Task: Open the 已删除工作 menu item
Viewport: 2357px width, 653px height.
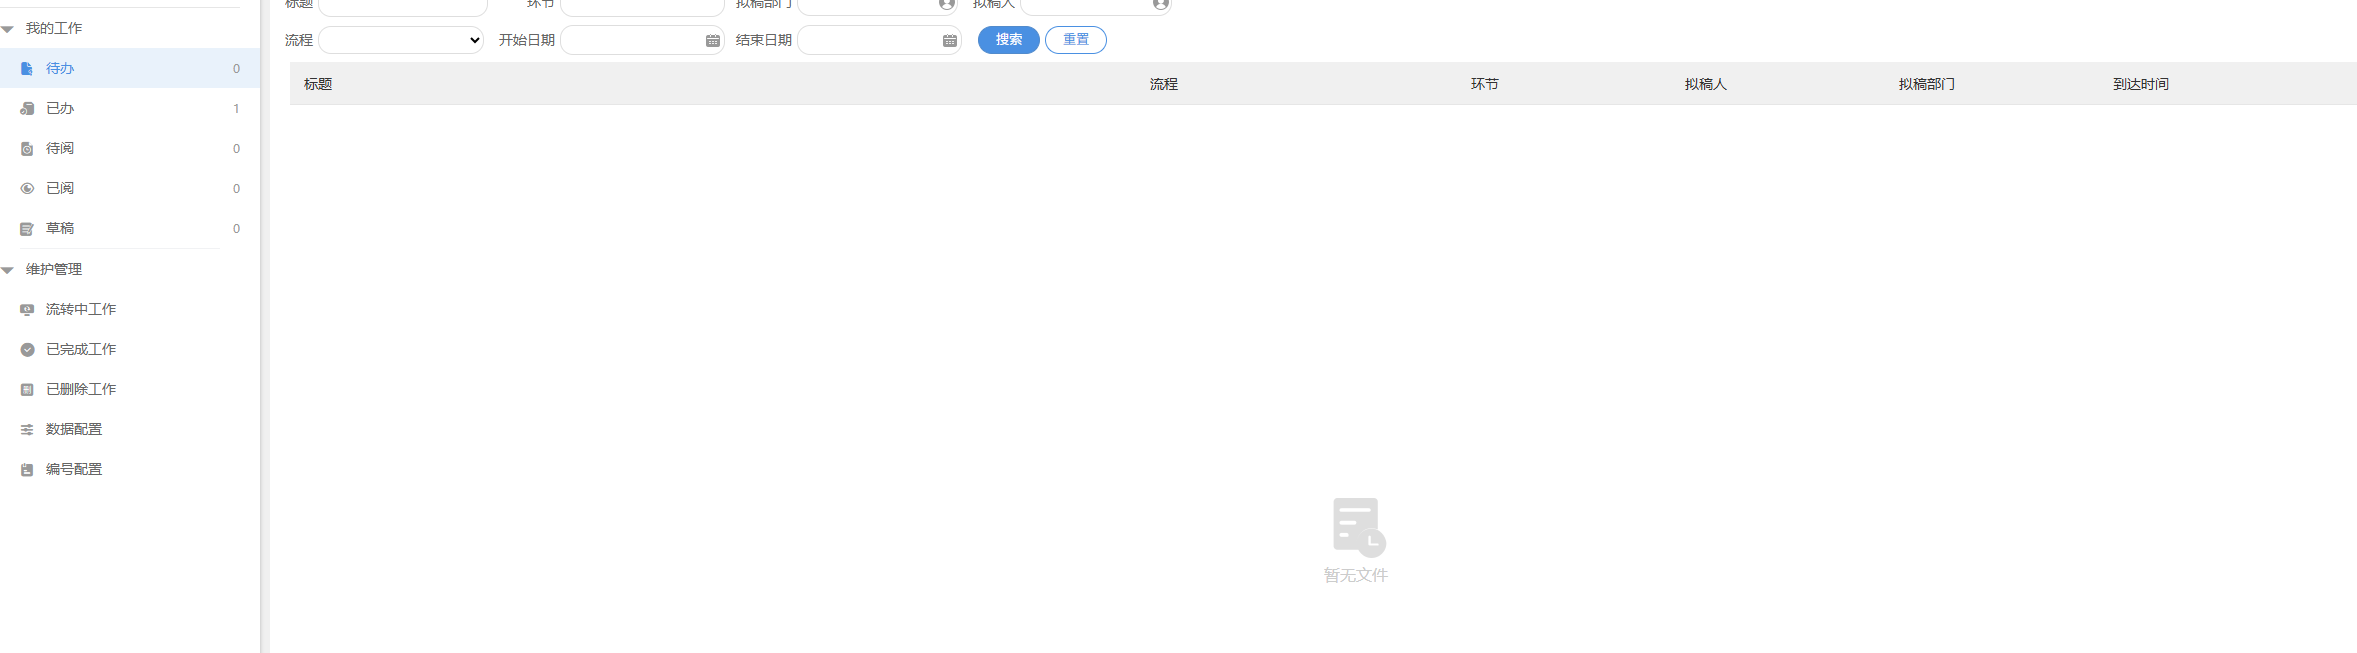Action: [x=130, y=389]
